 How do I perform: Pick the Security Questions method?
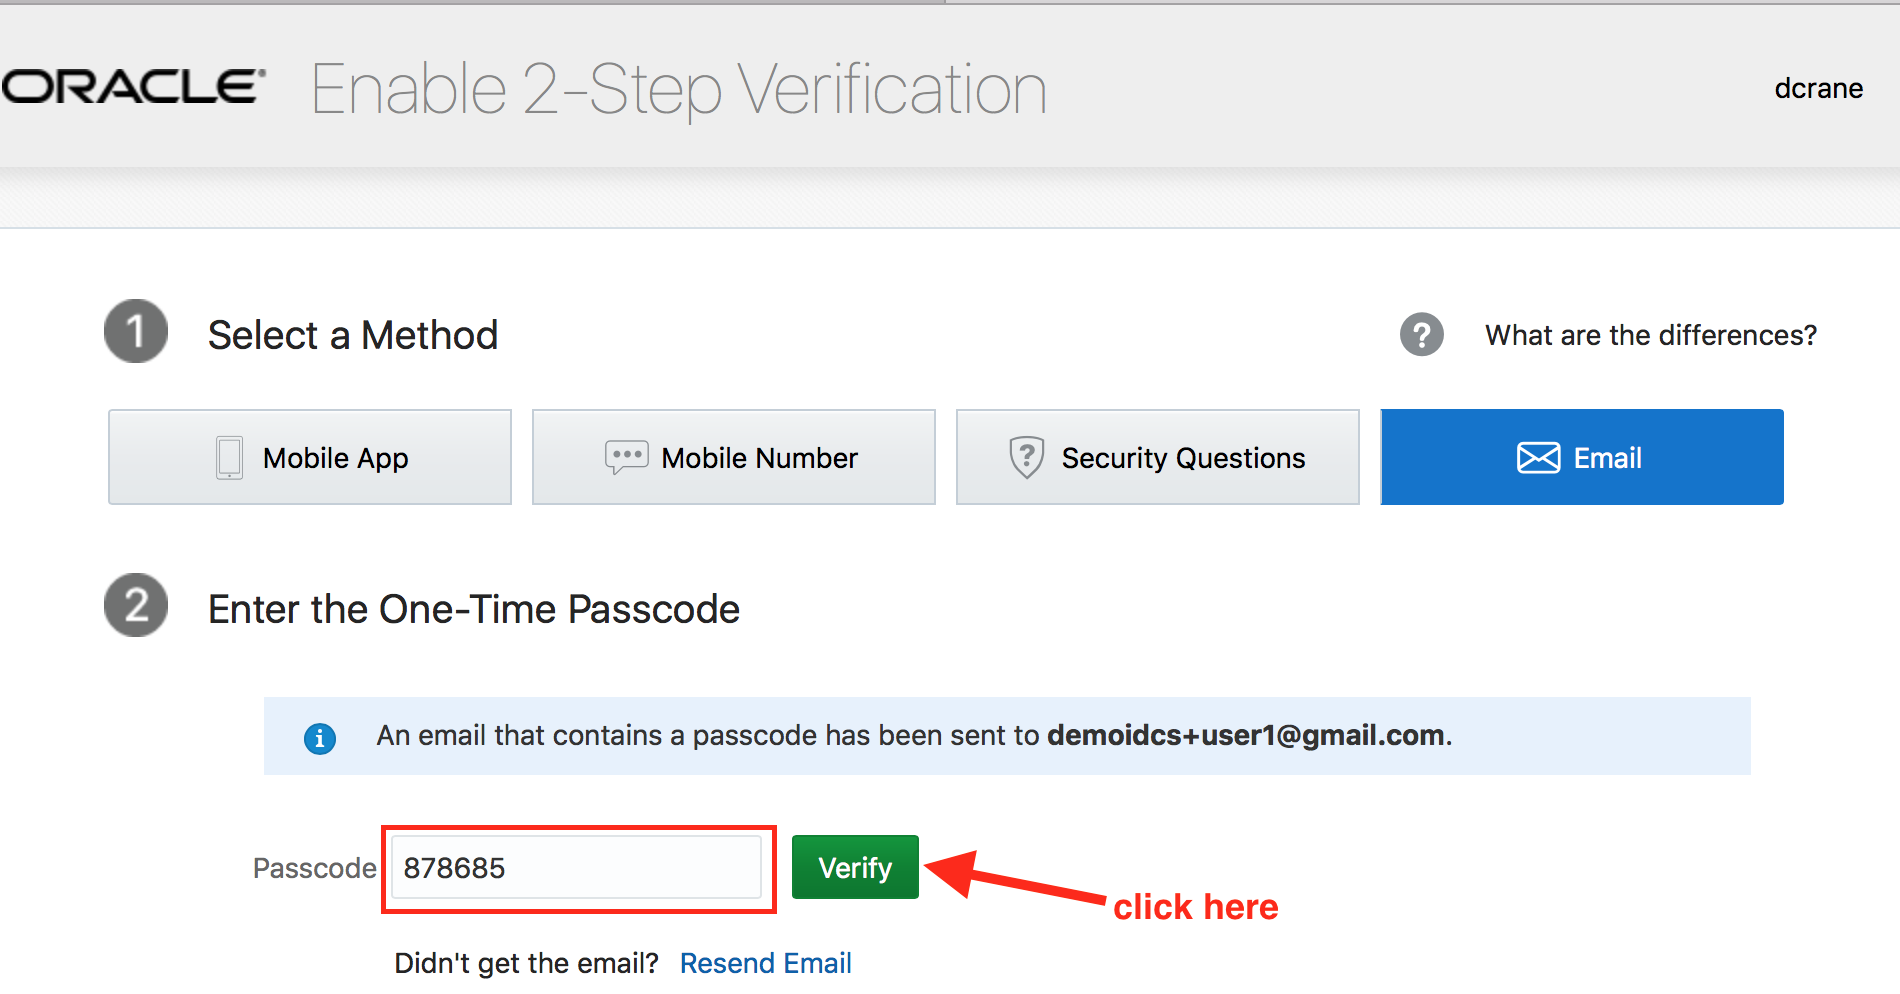[1158, 457]
